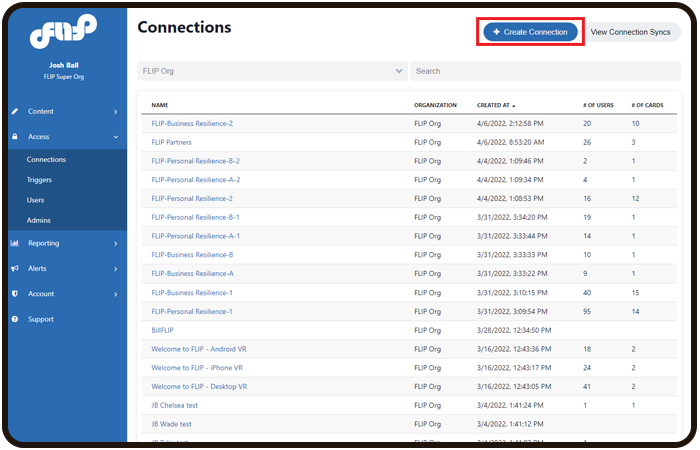Viewport: 700px width, 450px height.
Task: Click the 95 users value
Action: coord(587,312)
